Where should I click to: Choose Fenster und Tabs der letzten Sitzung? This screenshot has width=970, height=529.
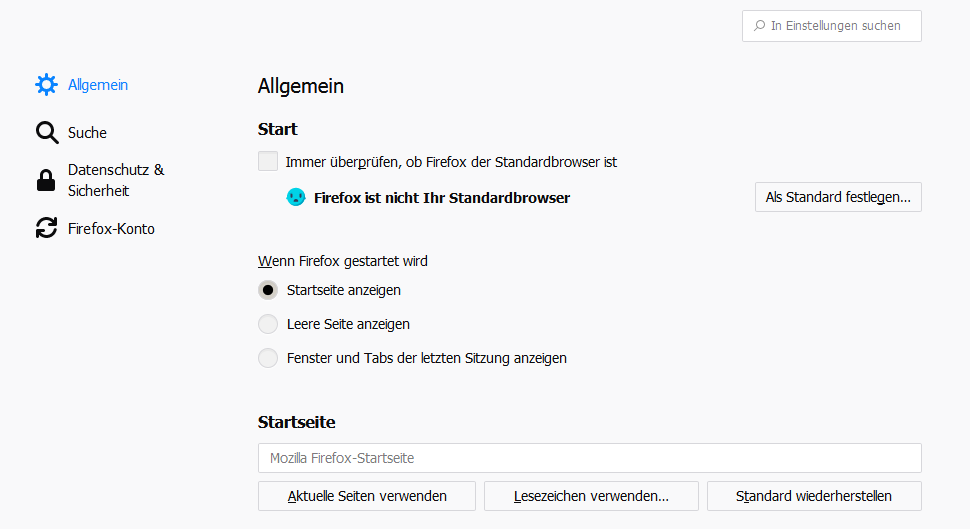(x=268, y=358)
